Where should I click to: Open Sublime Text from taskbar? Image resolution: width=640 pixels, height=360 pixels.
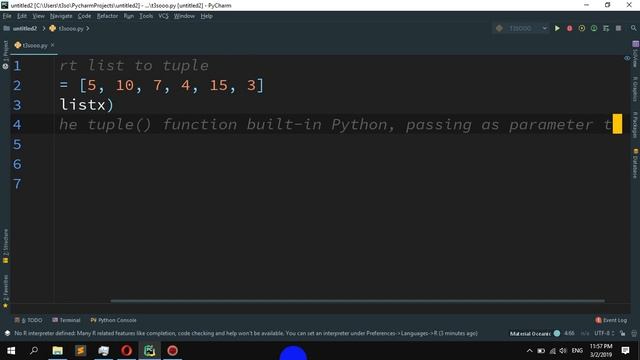80,351
